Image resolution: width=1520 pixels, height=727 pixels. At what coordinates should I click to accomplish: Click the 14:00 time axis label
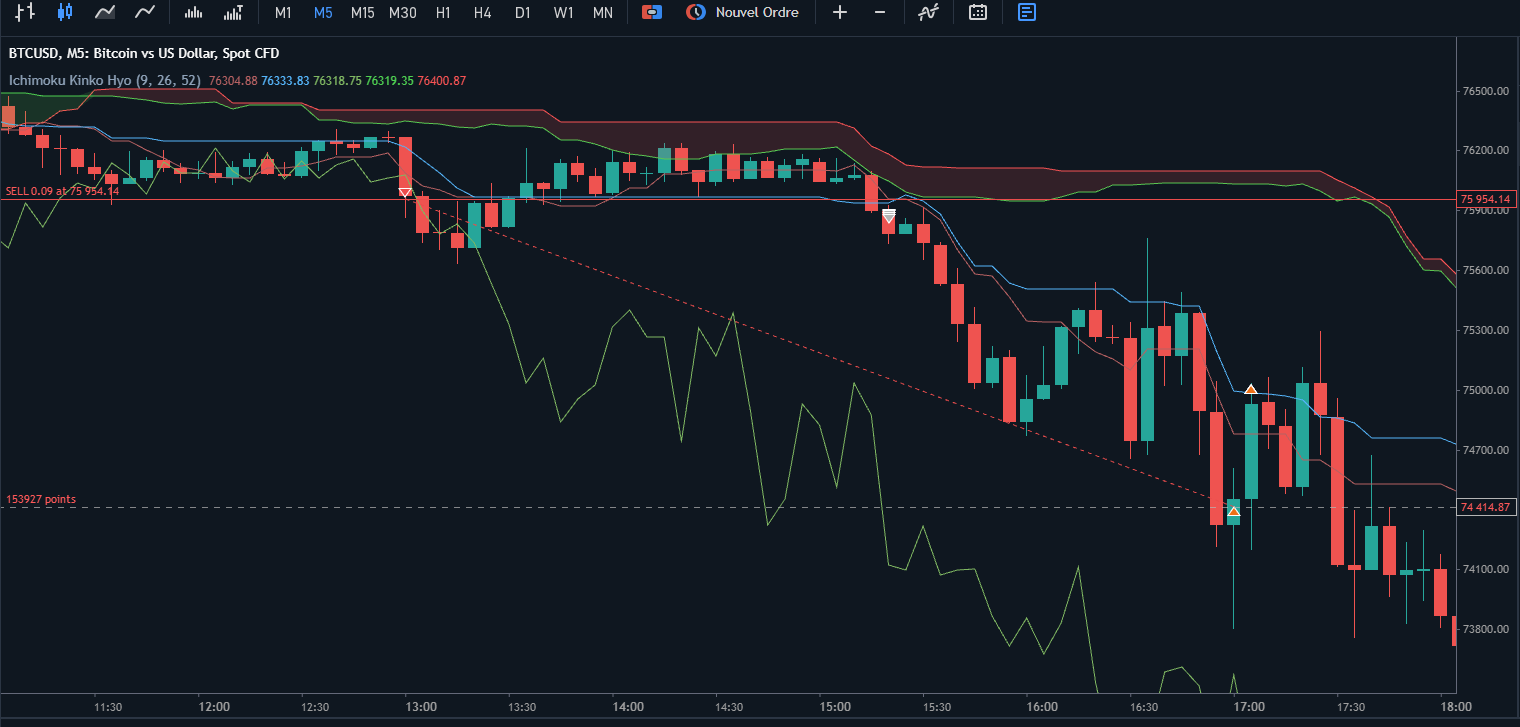pyautogui.click(x=628, y=707)
